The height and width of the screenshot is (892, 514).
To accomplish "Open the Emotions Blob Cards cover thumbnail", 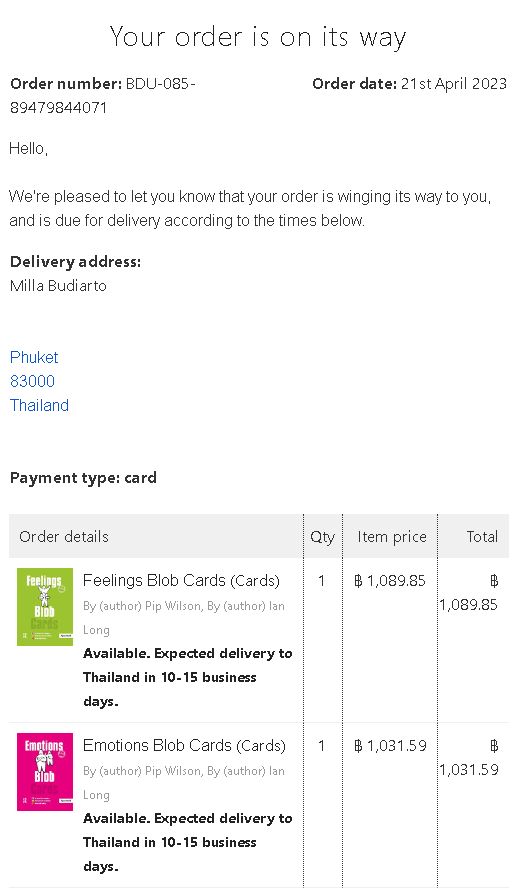I will coord(45,771).
